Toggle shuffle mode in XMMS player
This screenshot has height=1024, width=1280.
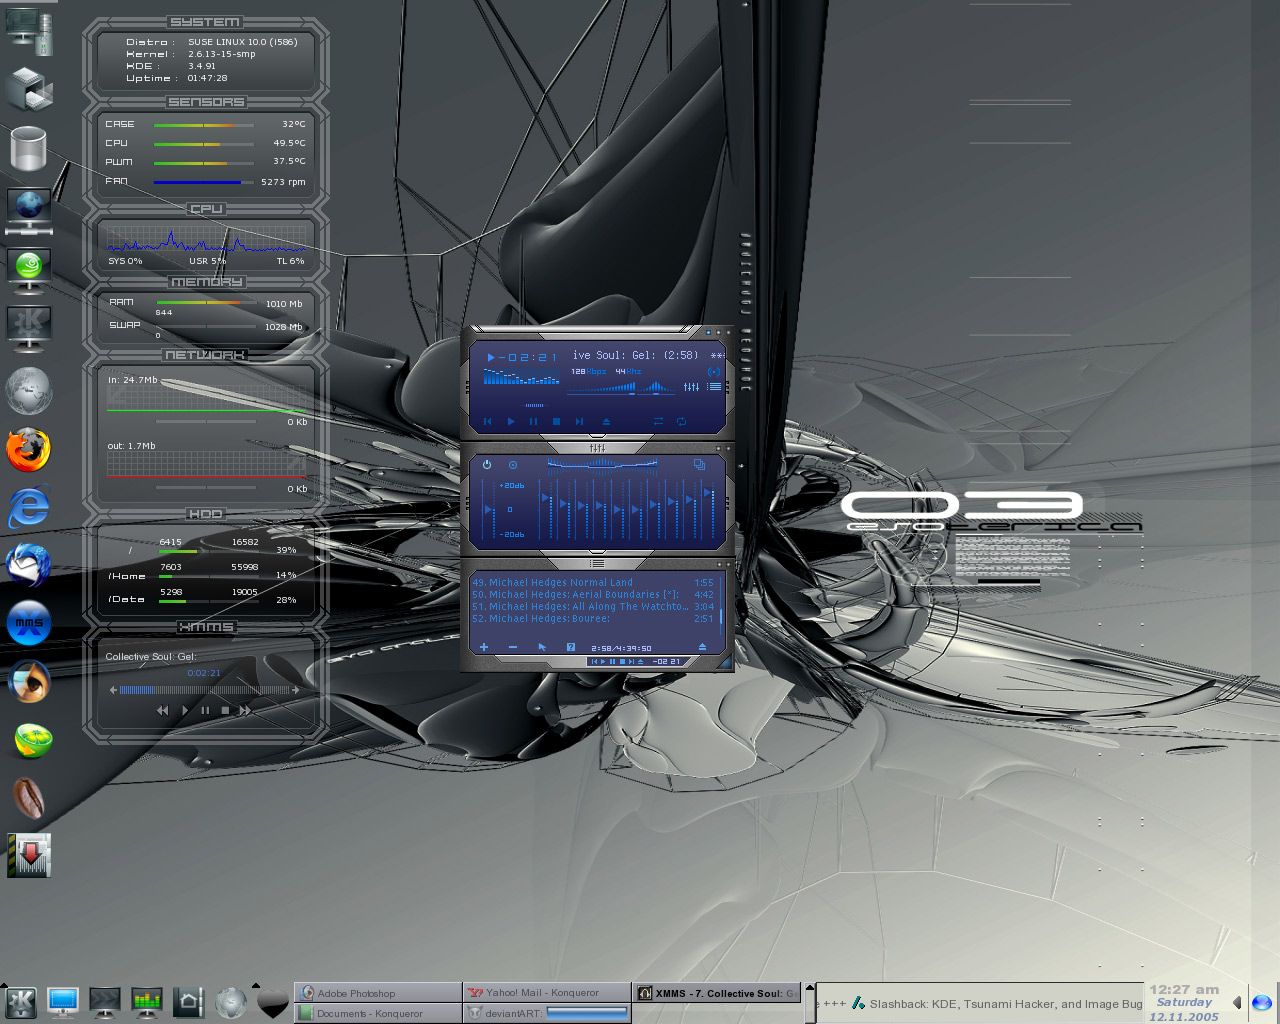pos(658,422)
